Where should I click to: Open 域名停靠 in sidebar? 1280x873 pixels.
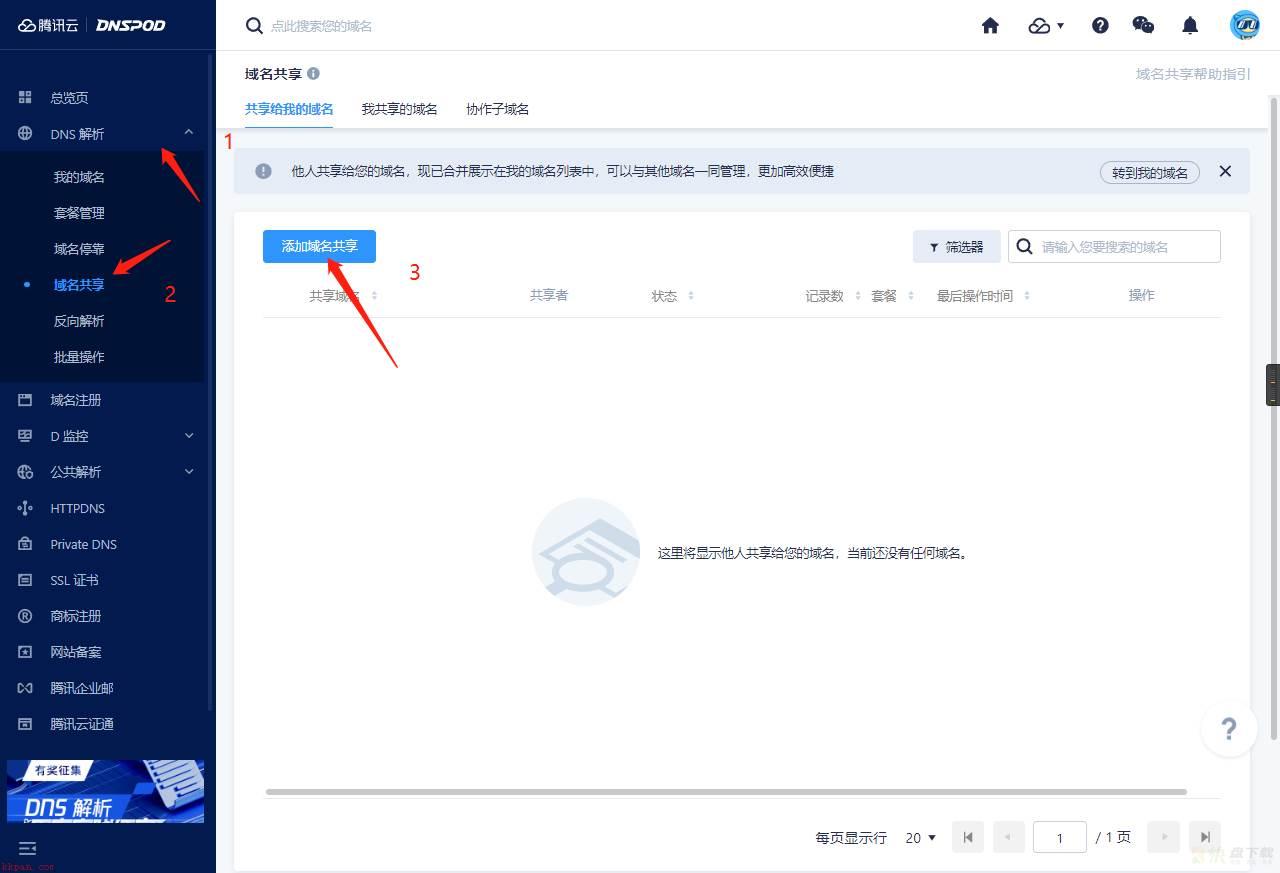coord(79,249)
